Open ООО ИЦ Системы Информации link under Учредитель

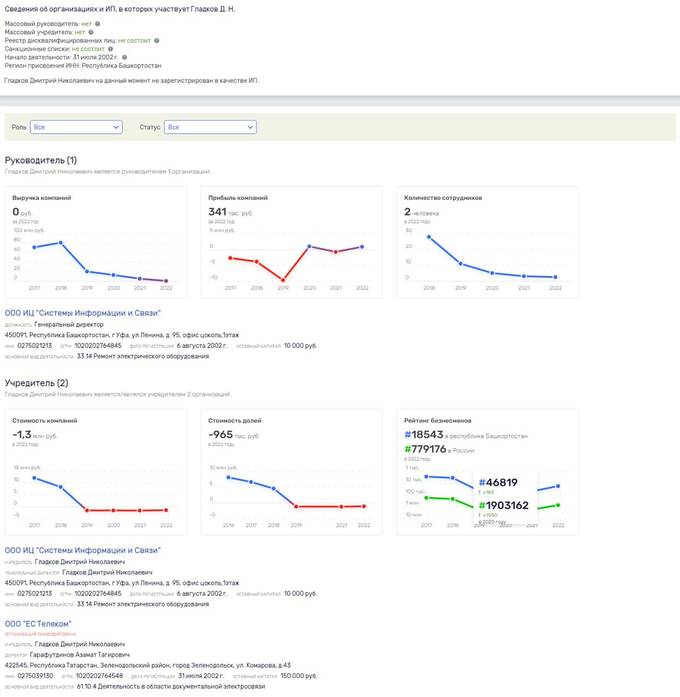(83, 550)
